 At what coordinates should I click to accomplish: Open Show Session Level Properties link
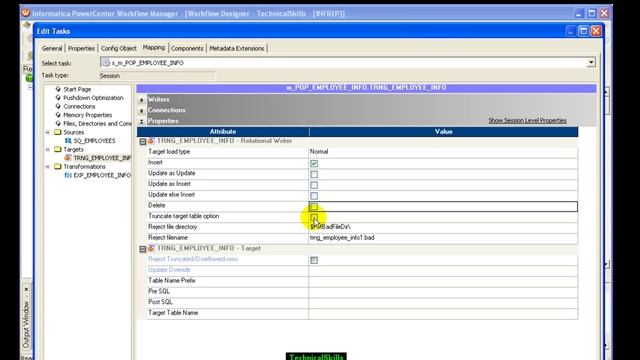[527, 120]
